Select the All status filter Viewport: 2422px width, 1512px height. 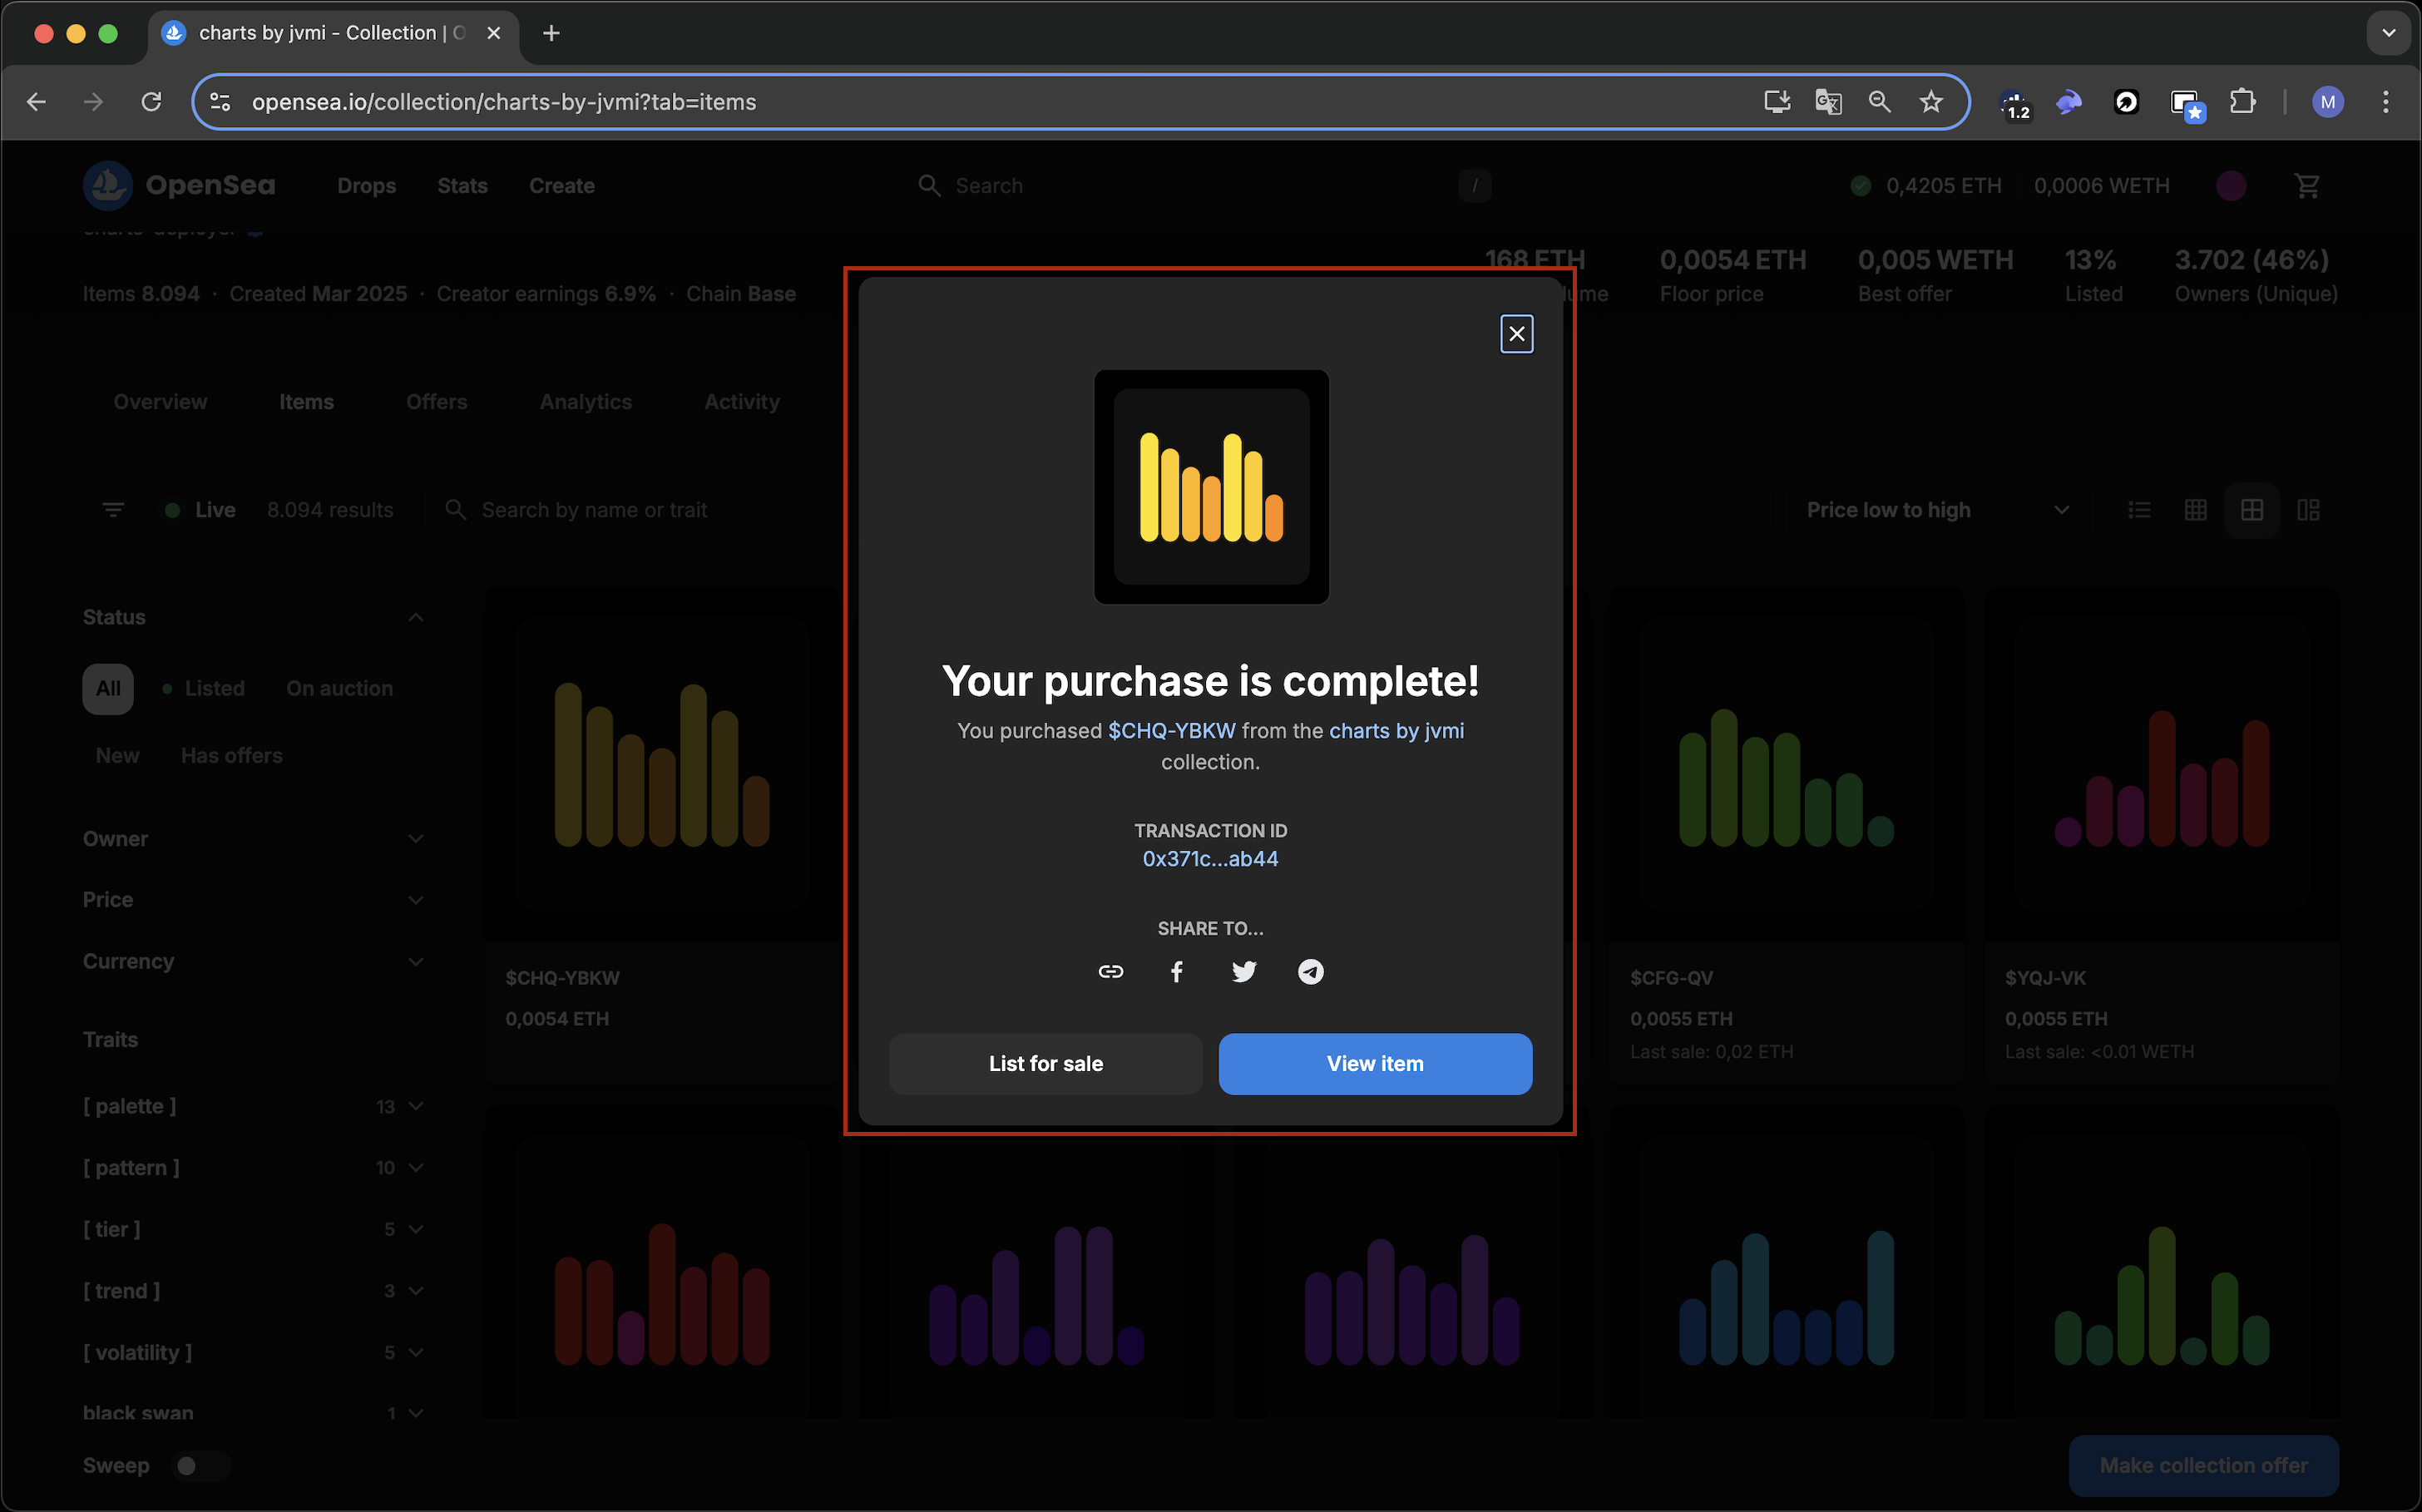(x=108, y=689)
